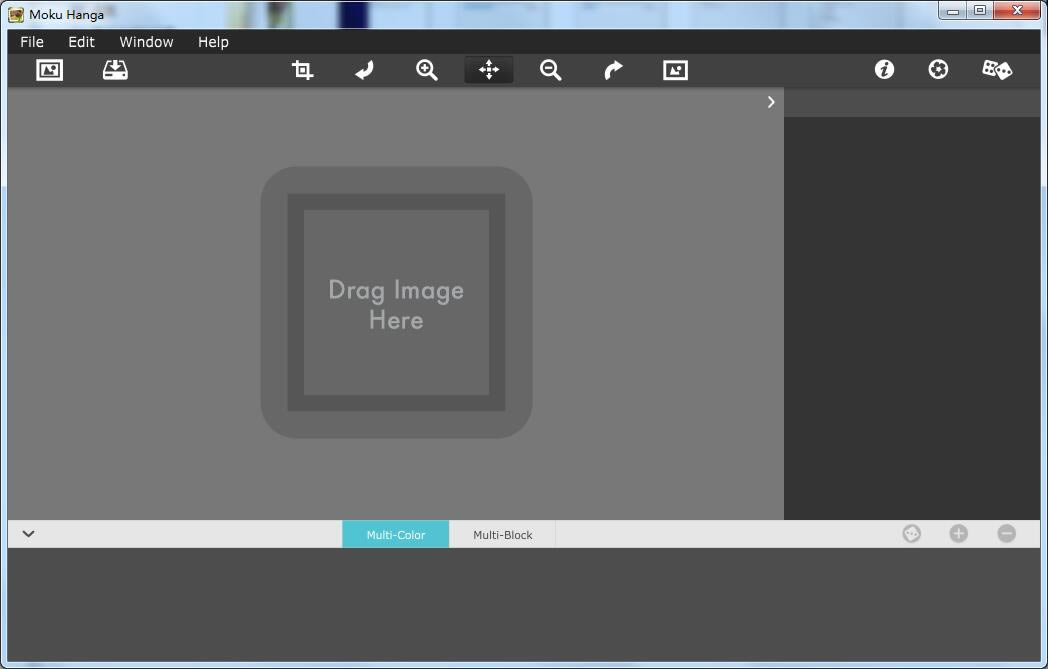Click the randomize dice in the bottom bar

point(911,533)
